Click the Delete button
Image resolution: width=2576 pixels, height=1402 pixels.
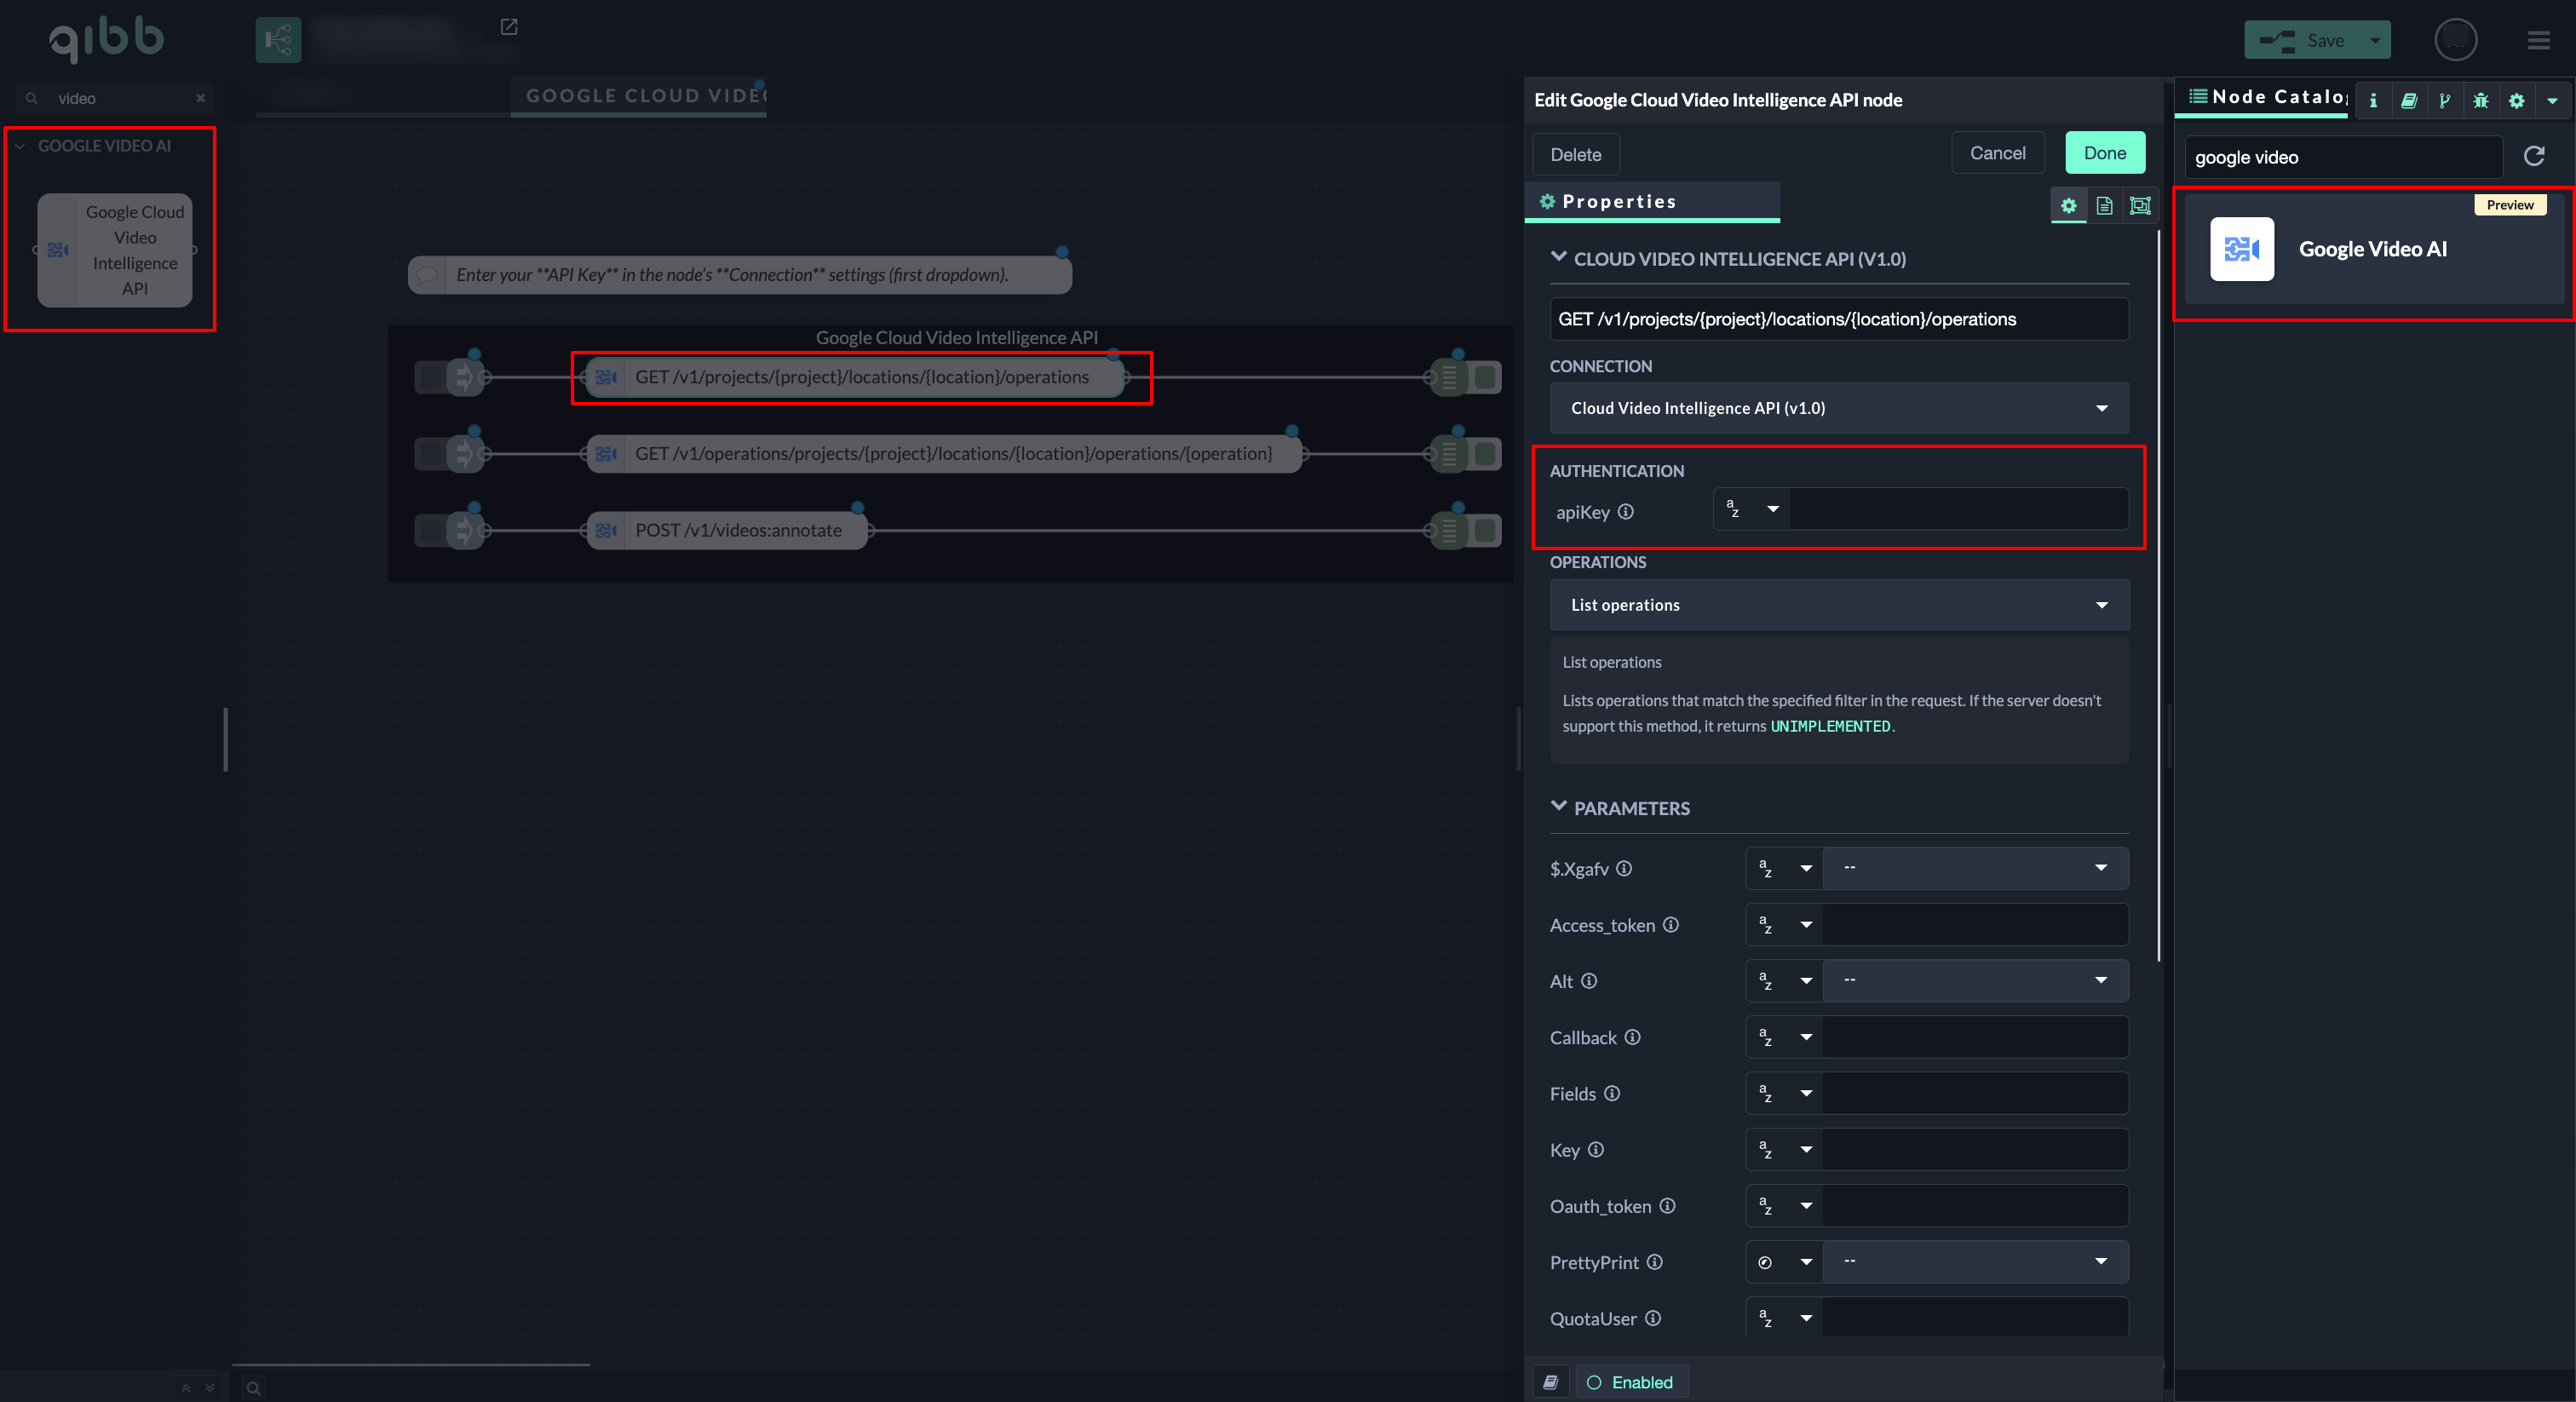tap(1575, 155)
